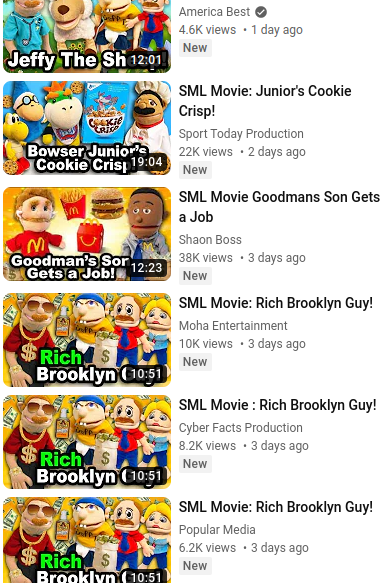Open the Moha Entertainment Rich Brooklyn Guy thumbnail
This screenshot has width=382, height=583.
[87, 340]
